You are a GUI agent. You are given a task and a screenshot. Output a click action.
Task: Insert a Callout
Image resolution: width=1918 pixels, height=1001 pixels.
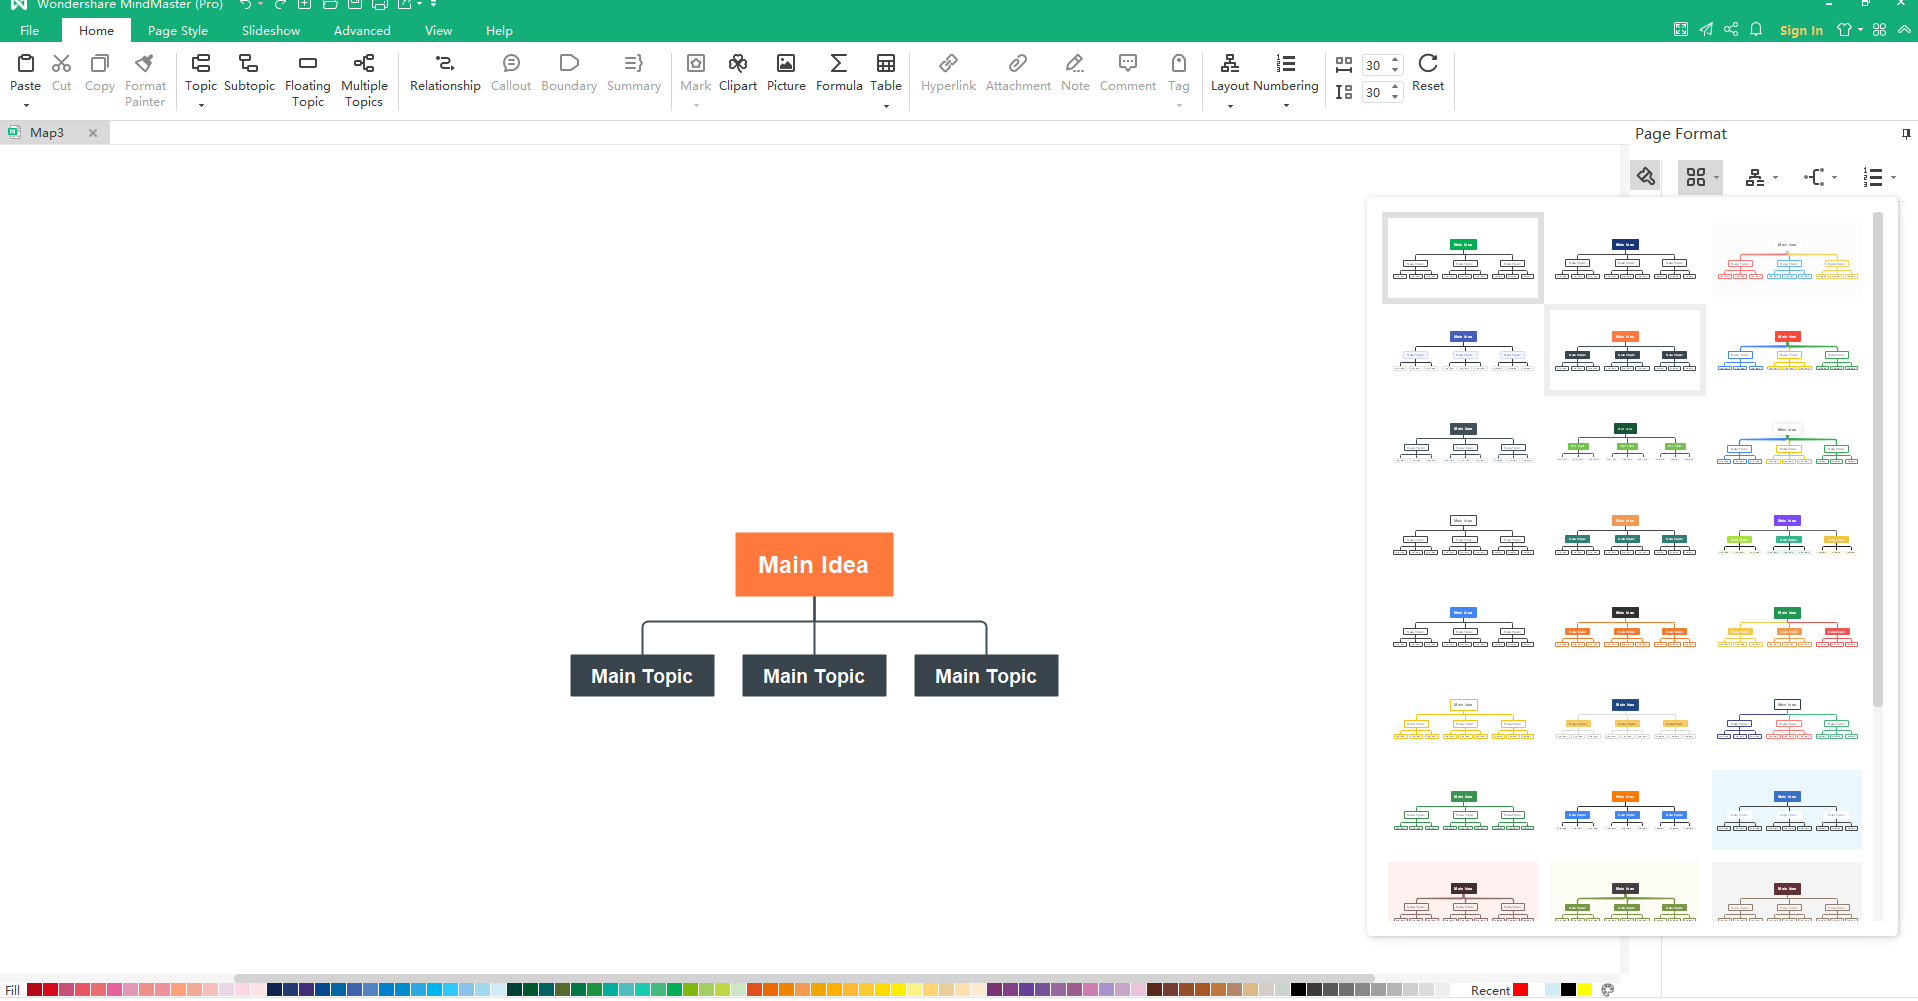(x=511, y=73)
